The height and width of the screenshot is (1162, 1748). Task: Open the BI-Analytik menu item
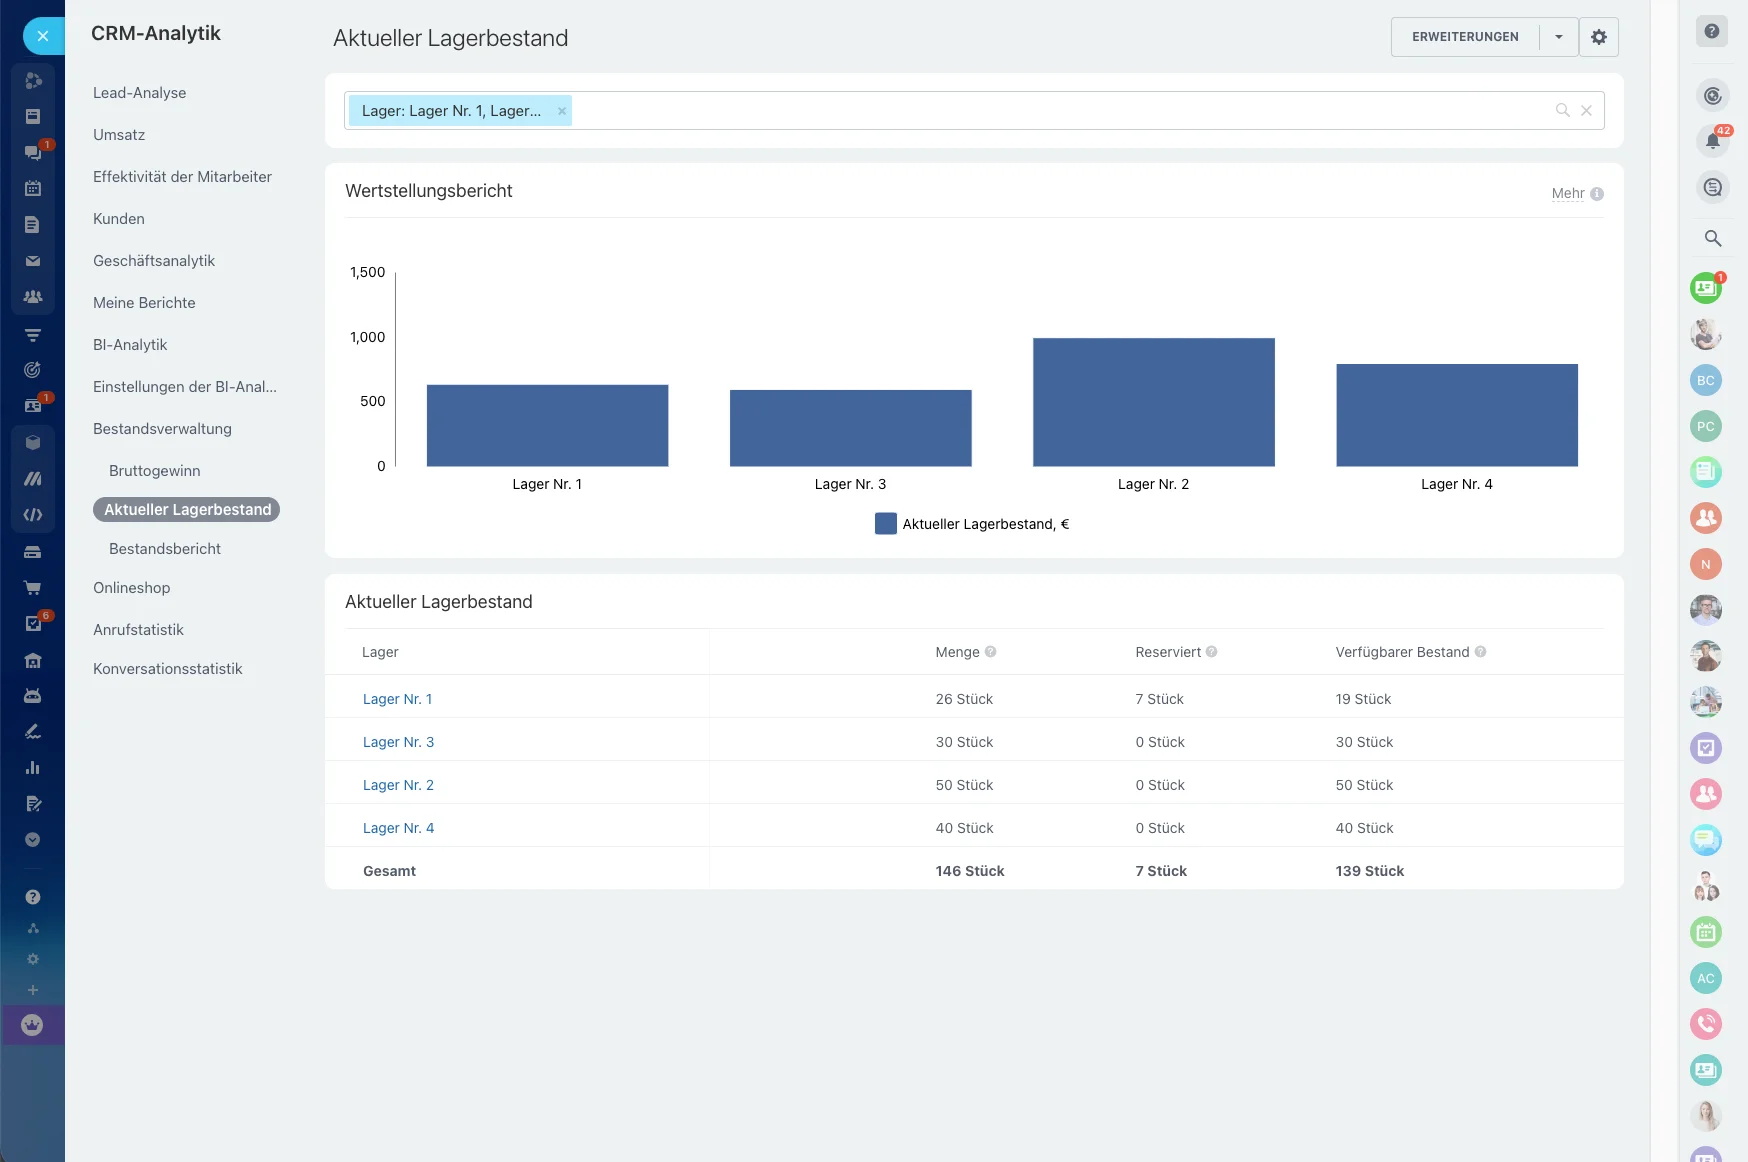[130, 345]
